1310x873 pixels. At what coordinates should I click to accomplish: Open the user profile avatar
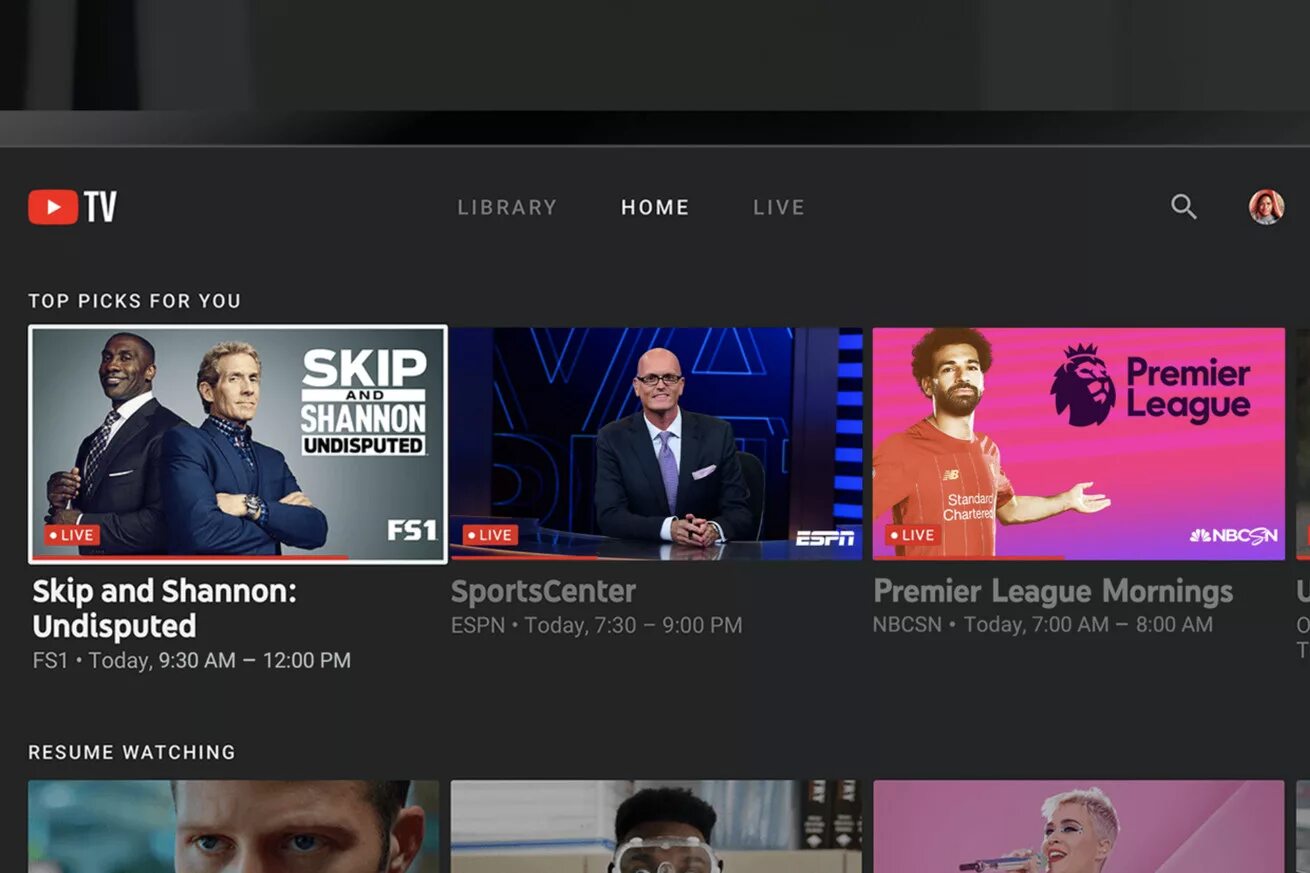1266,207
